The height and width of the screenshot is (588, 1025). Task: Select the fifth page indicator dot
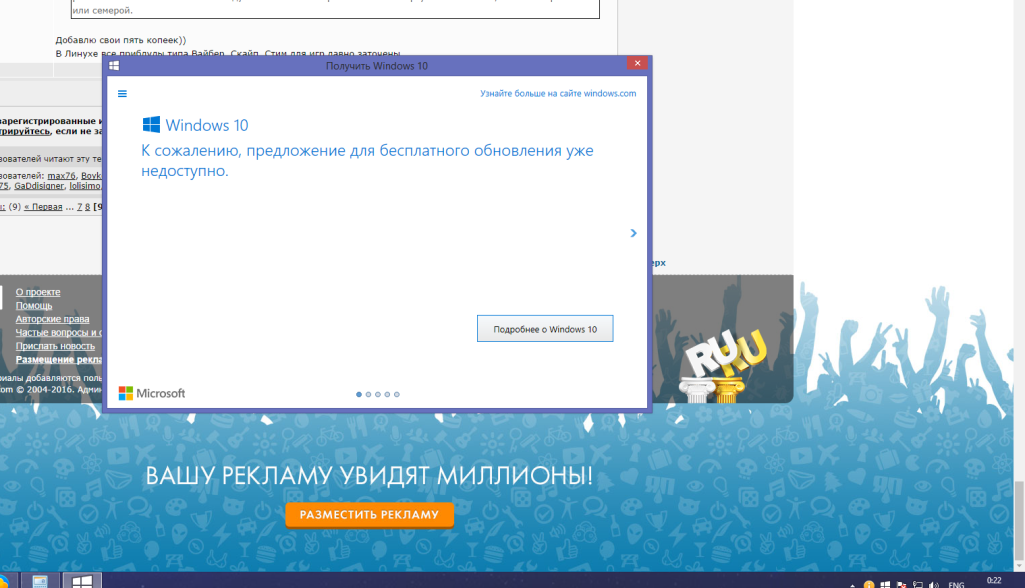[397, 394]
